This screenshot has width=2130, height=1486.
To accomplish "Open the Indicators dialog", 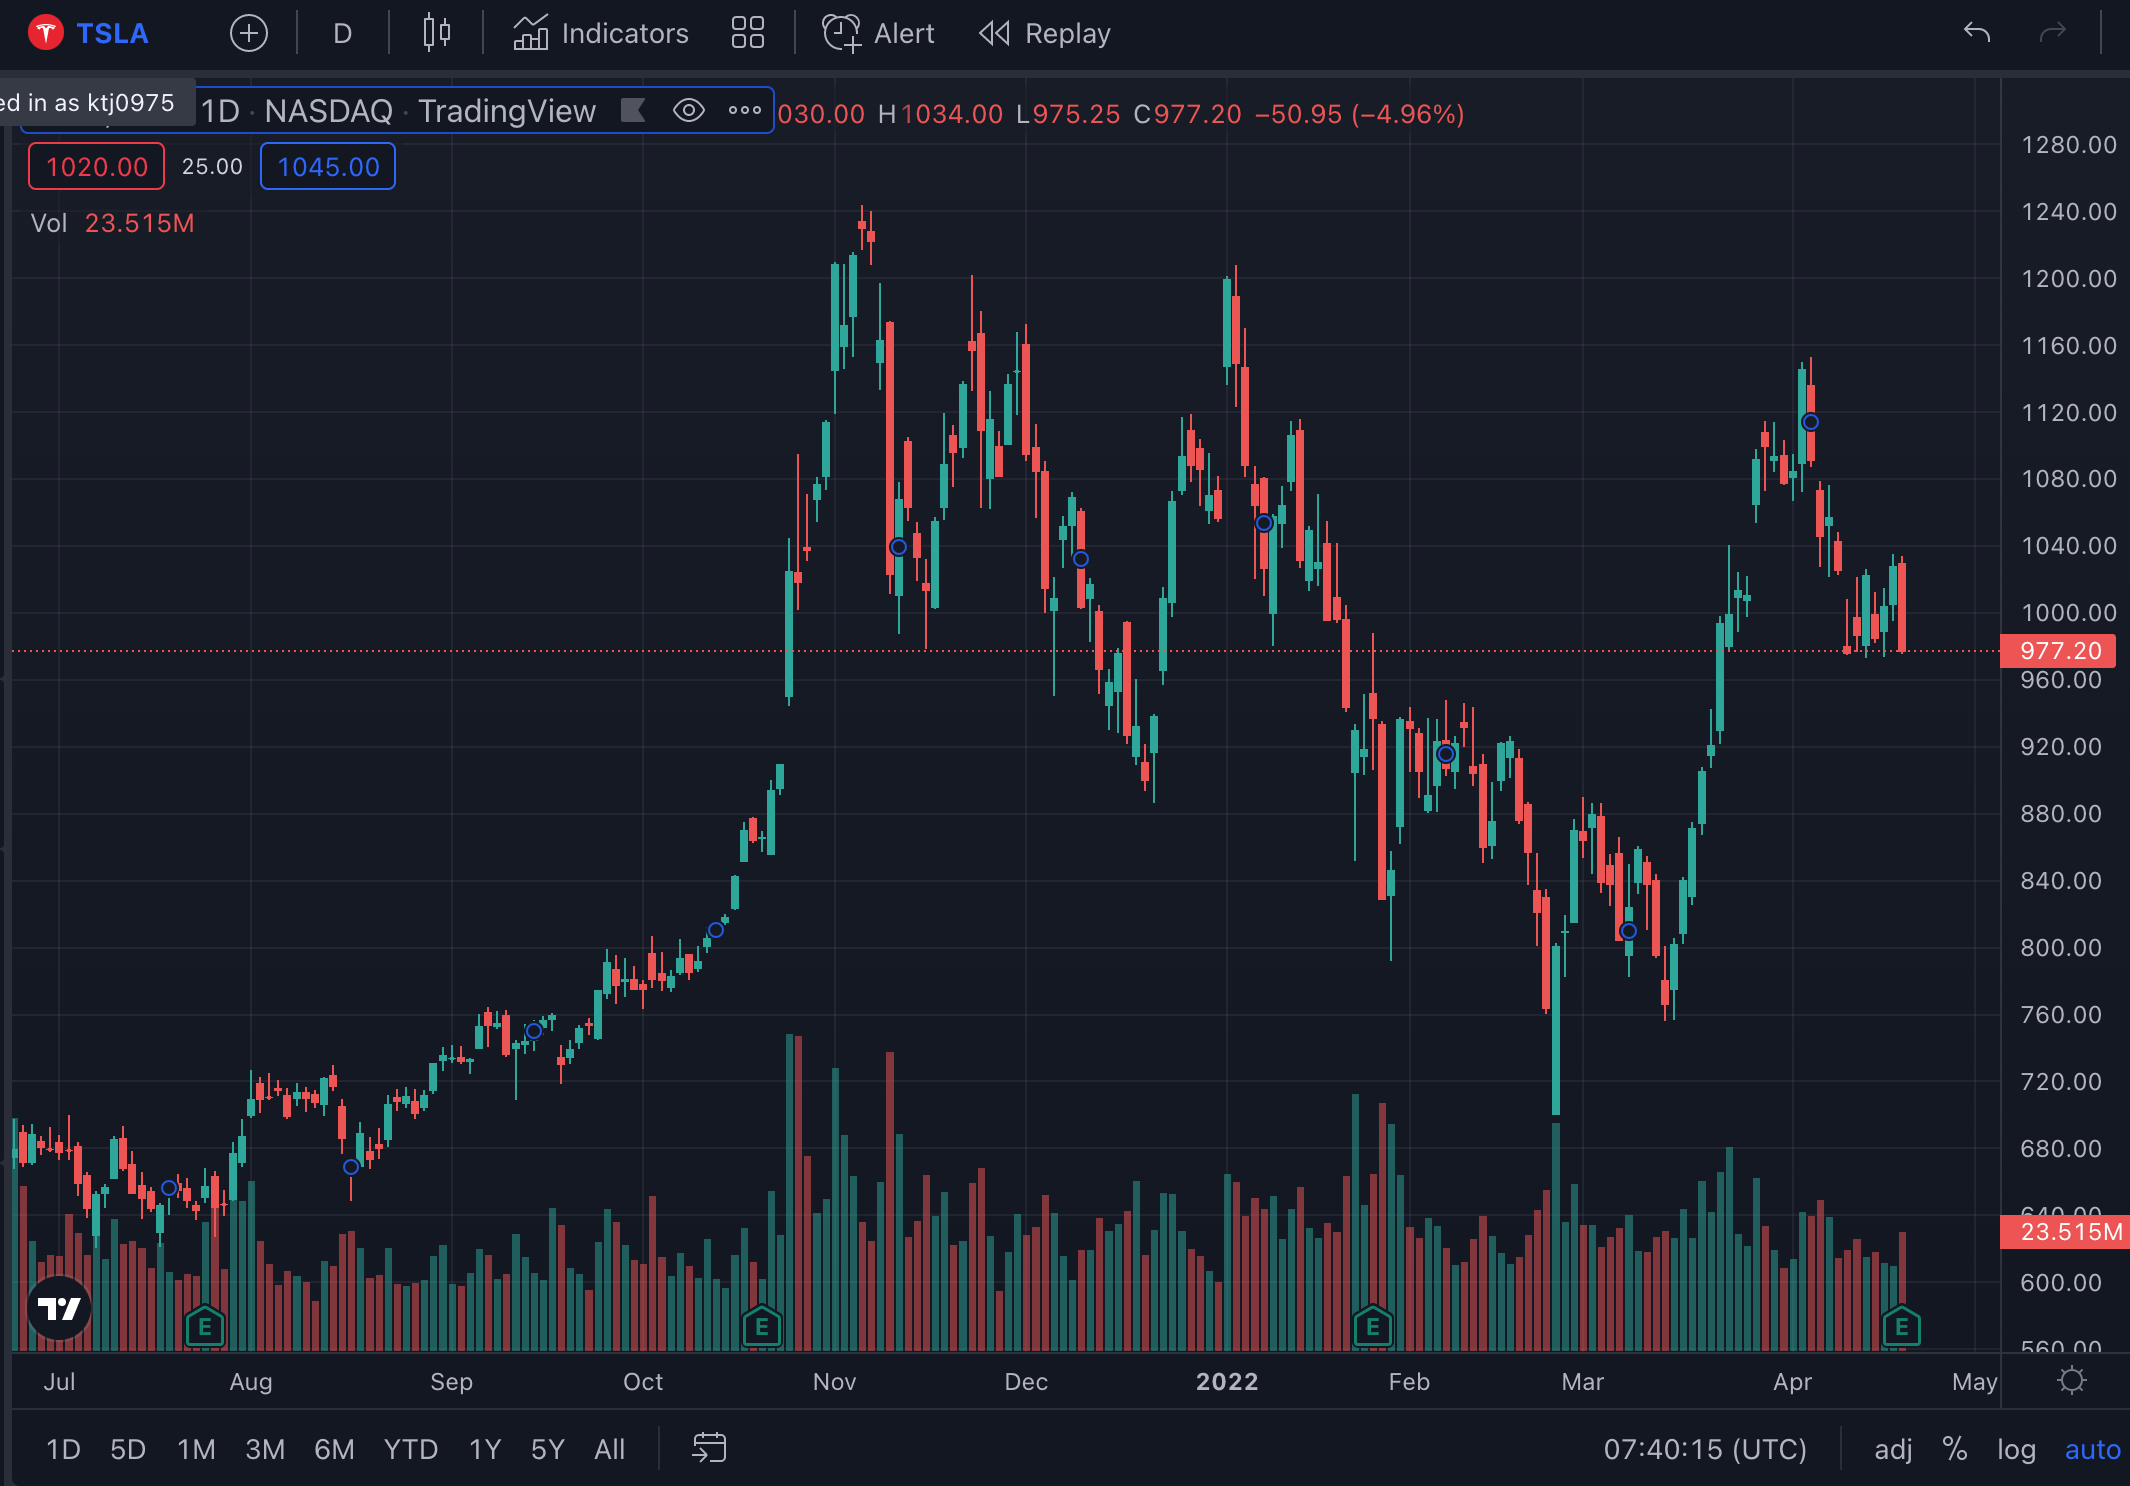I will (601, 33).
